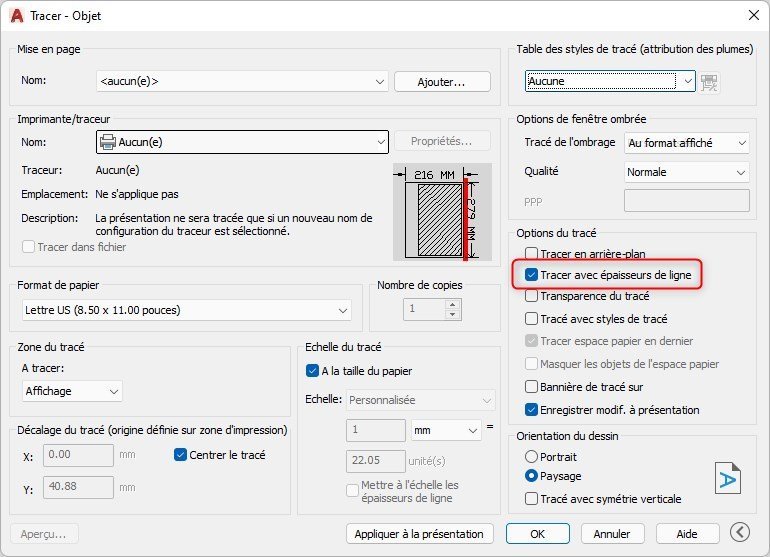The width and height of the screenshot is (770, 557).
Task: Expand the Format de papier dropdown
Action: [x=187, y=310]
